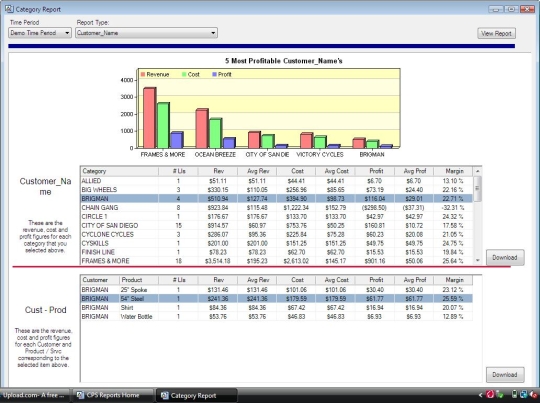This screenshot has width=540, height=403.
Task: Open the Report Type Customer_Name dropdown
Action: pyautogui.click(x=146, y=33)
